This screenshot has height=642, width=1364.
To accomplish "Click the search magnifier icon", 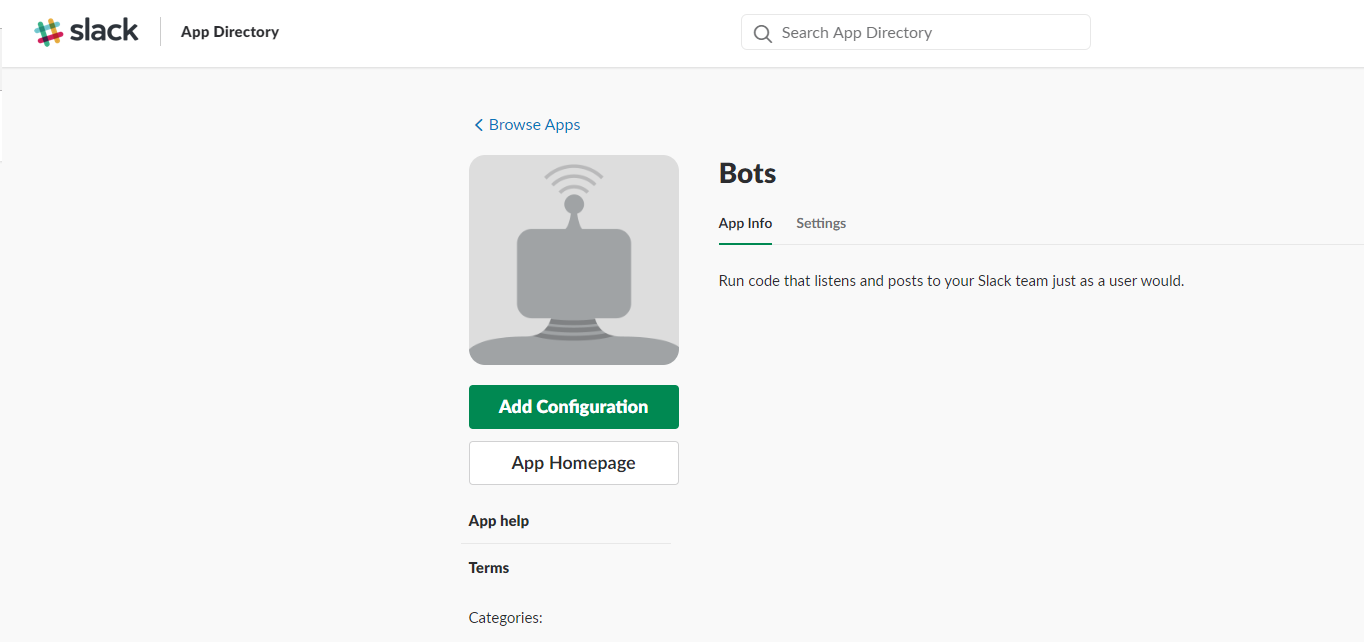I will 763,33.
